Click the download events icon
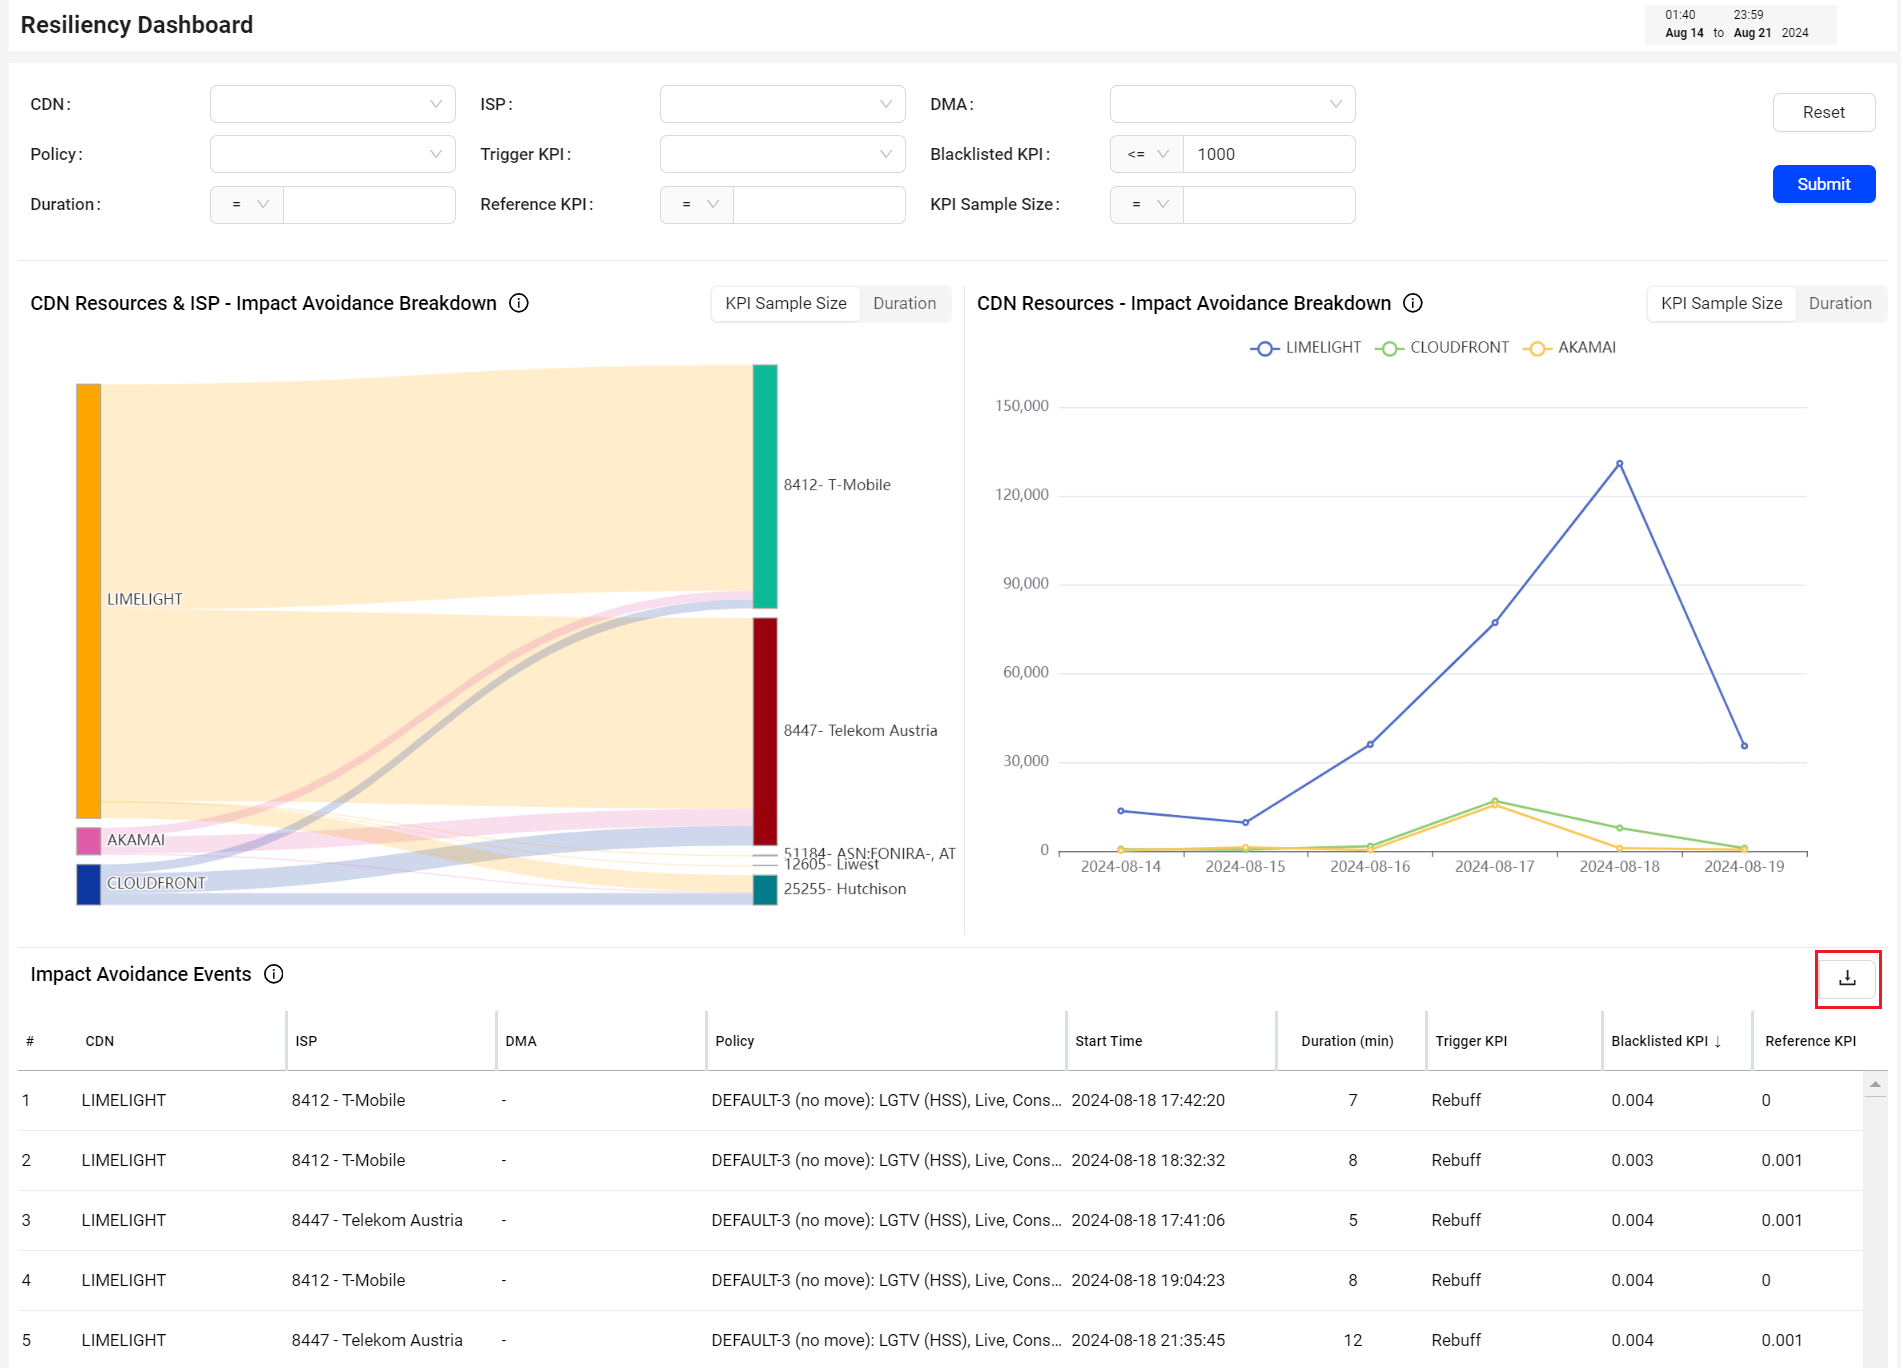Screen dimensions: 1901x1368 pyautogui.click(x=1847, y=978)
